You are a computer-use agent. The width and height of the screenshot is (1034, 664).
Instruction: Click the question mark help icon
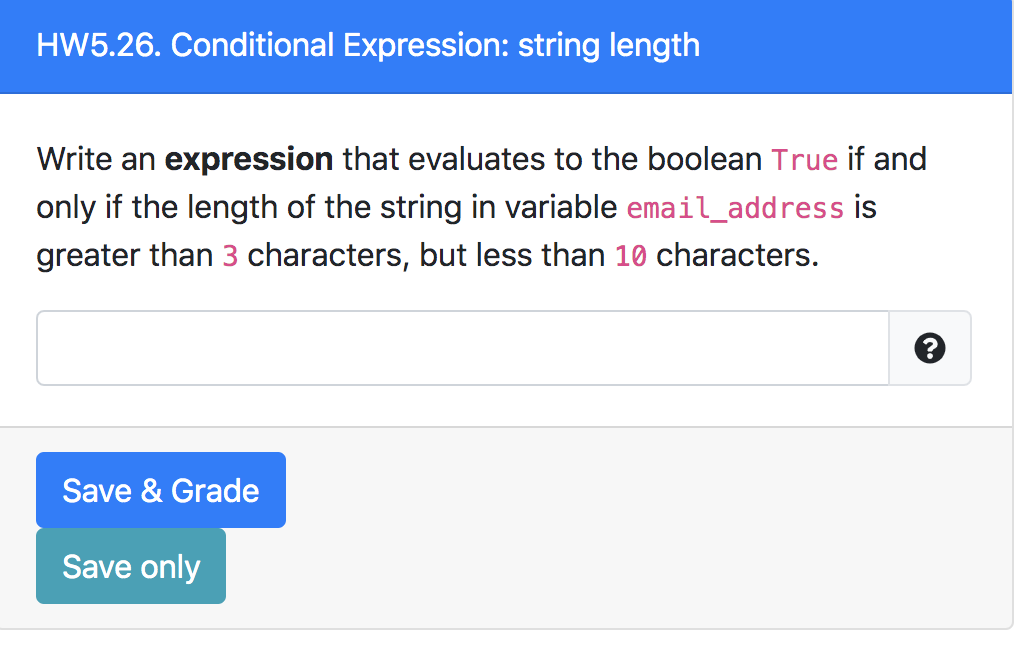click(930, 348)
